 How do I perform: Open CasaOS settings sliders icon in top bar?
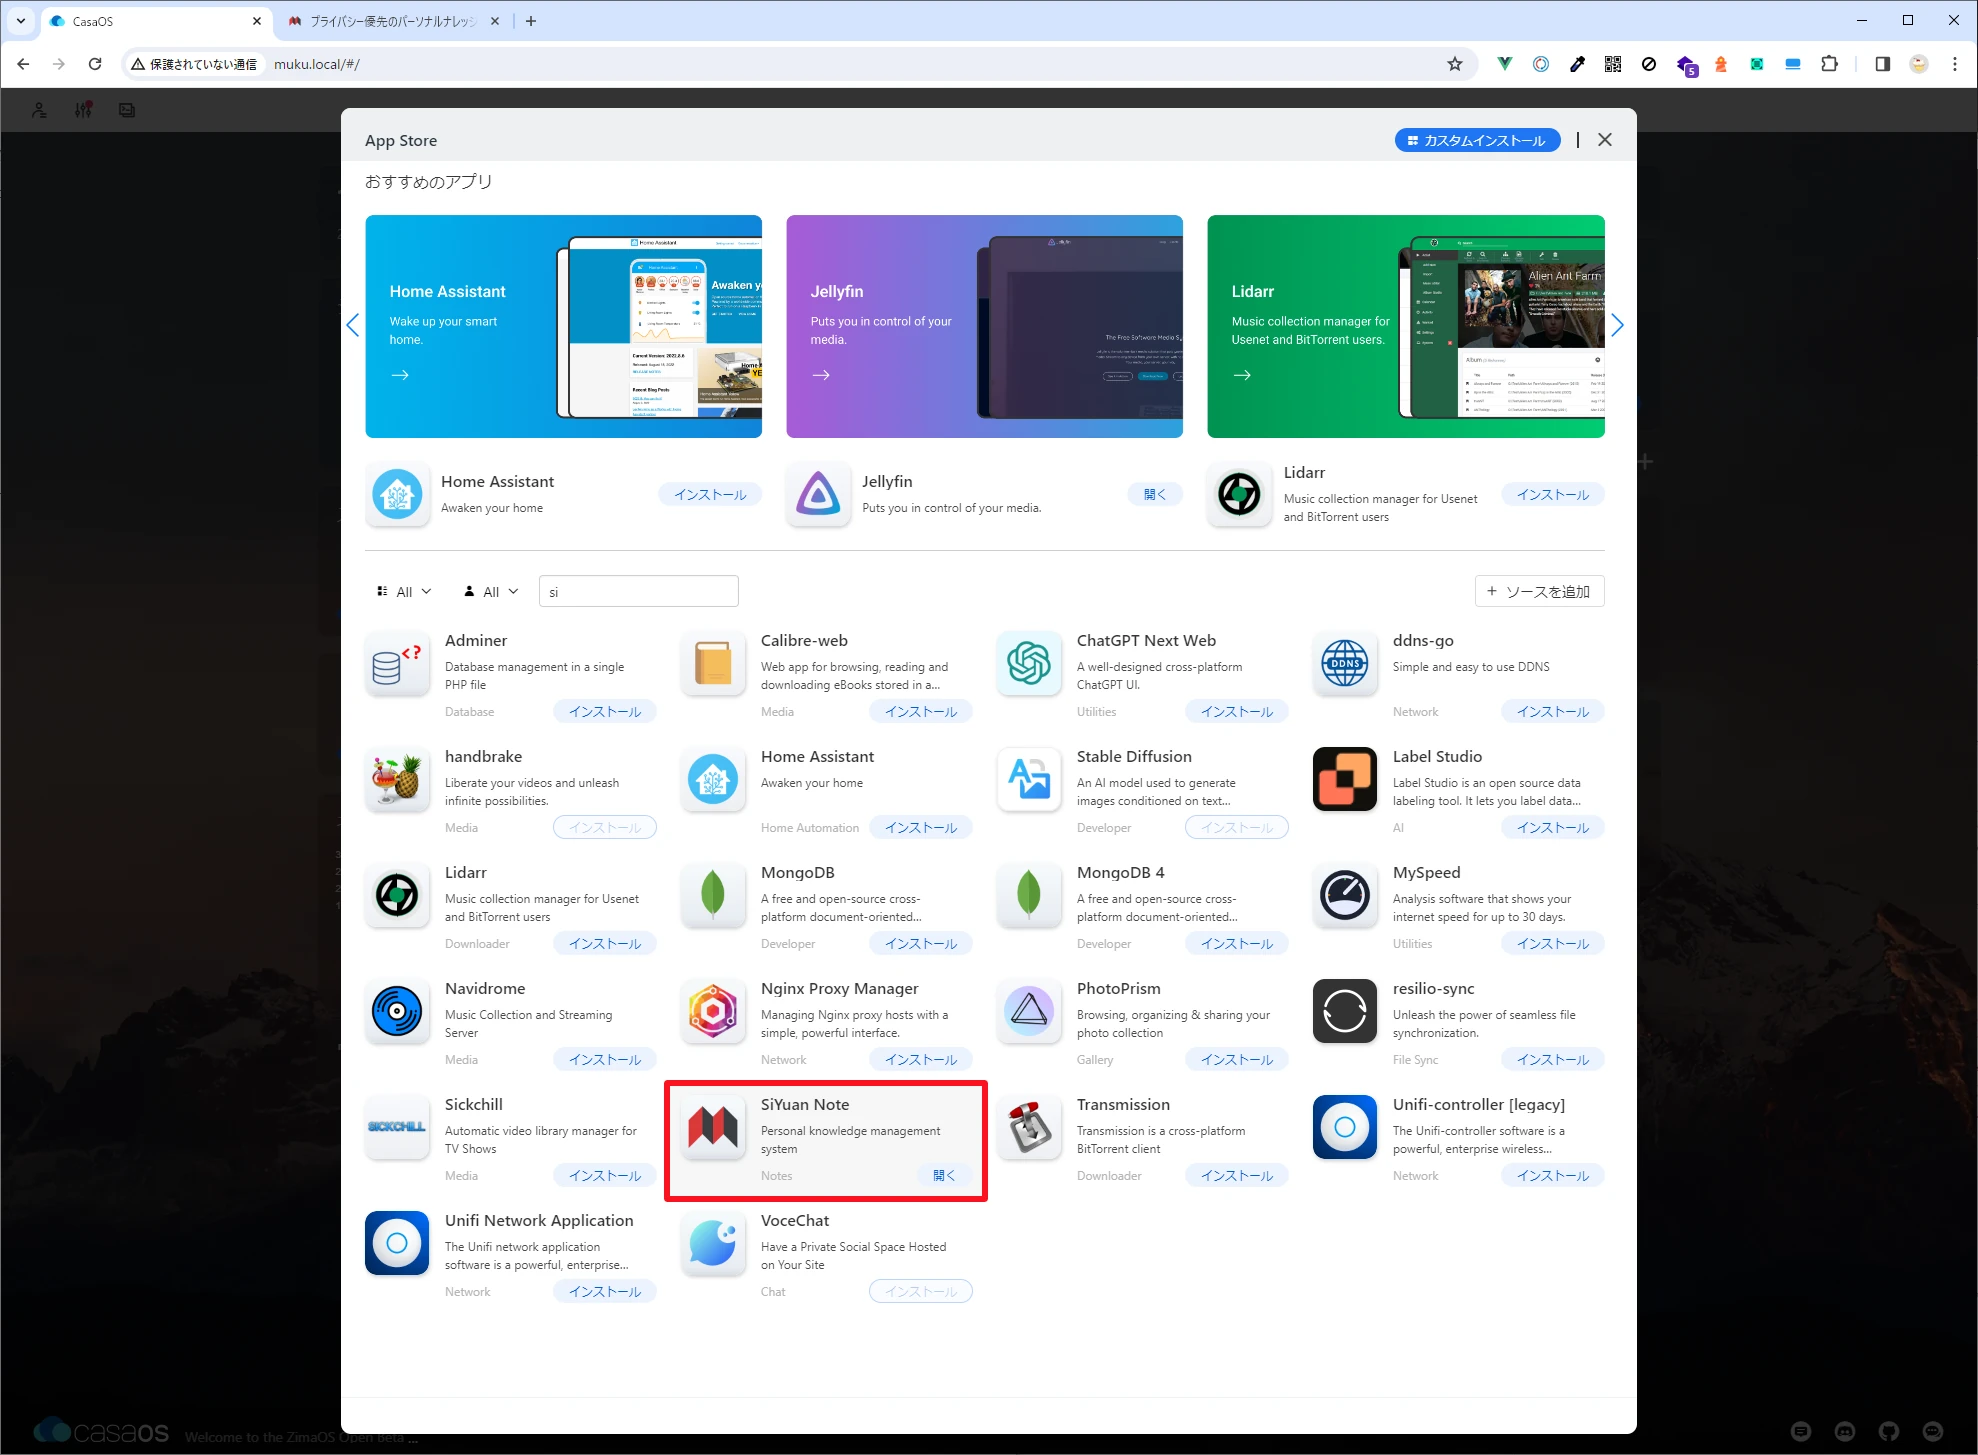(83, 110)
